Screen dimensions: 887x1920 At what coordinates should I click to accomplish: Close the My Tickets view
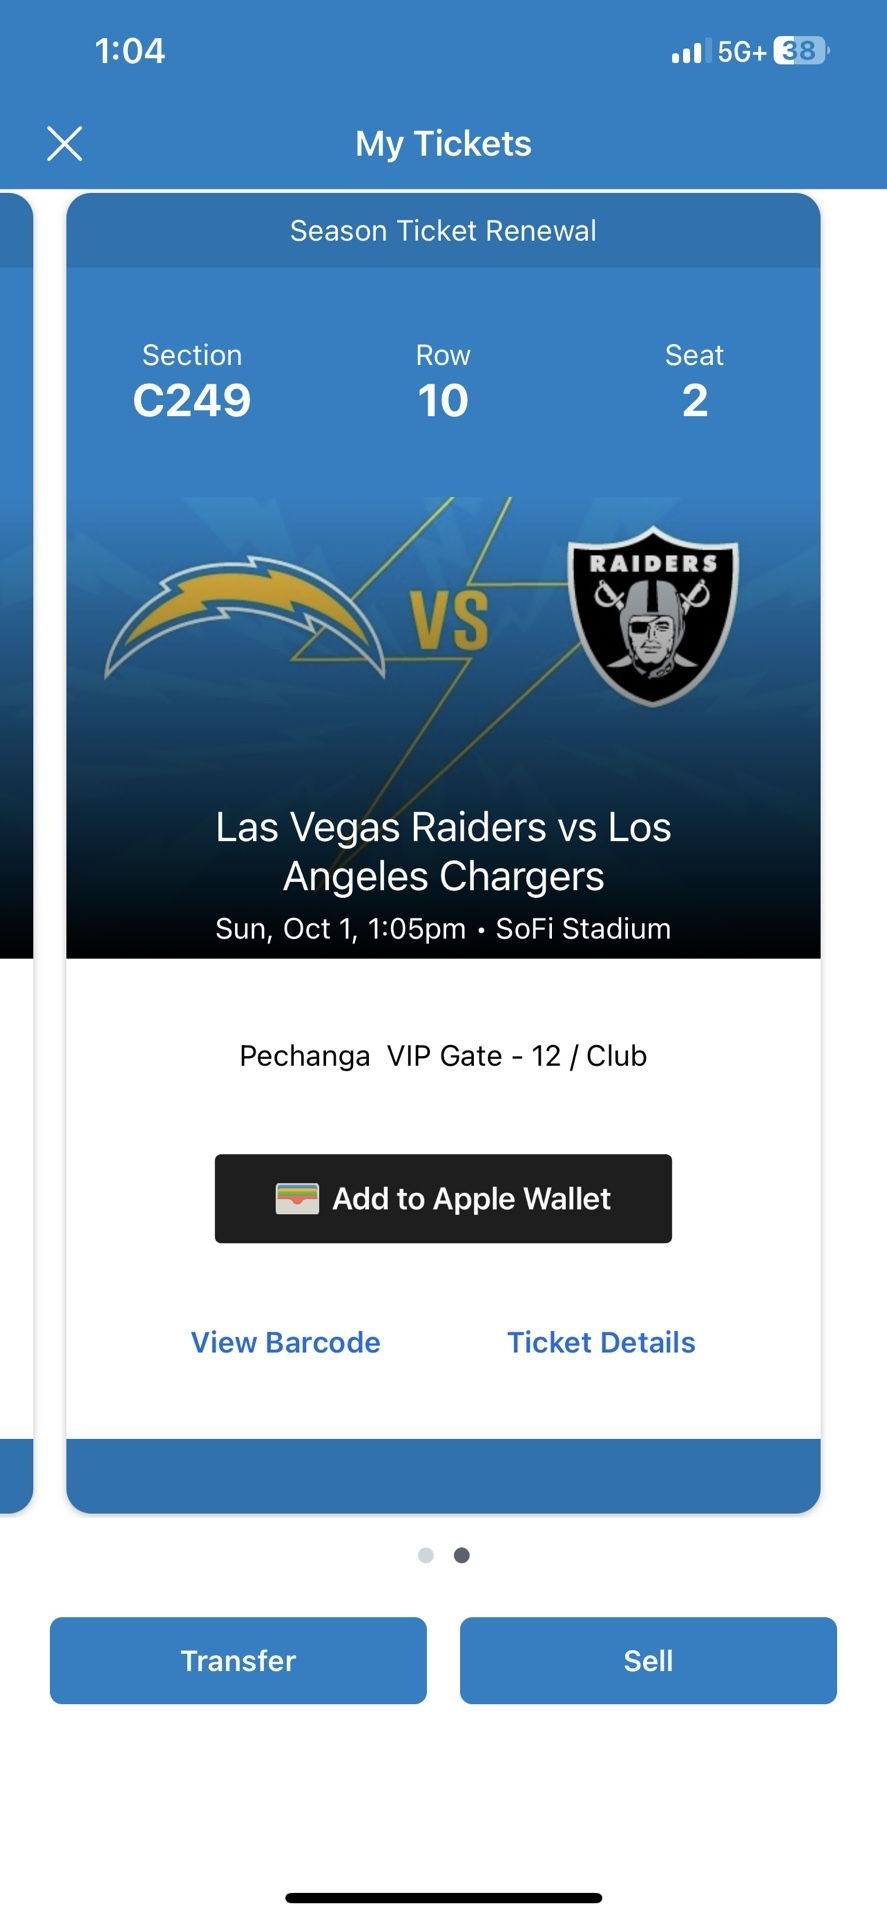tap(64, 143)
